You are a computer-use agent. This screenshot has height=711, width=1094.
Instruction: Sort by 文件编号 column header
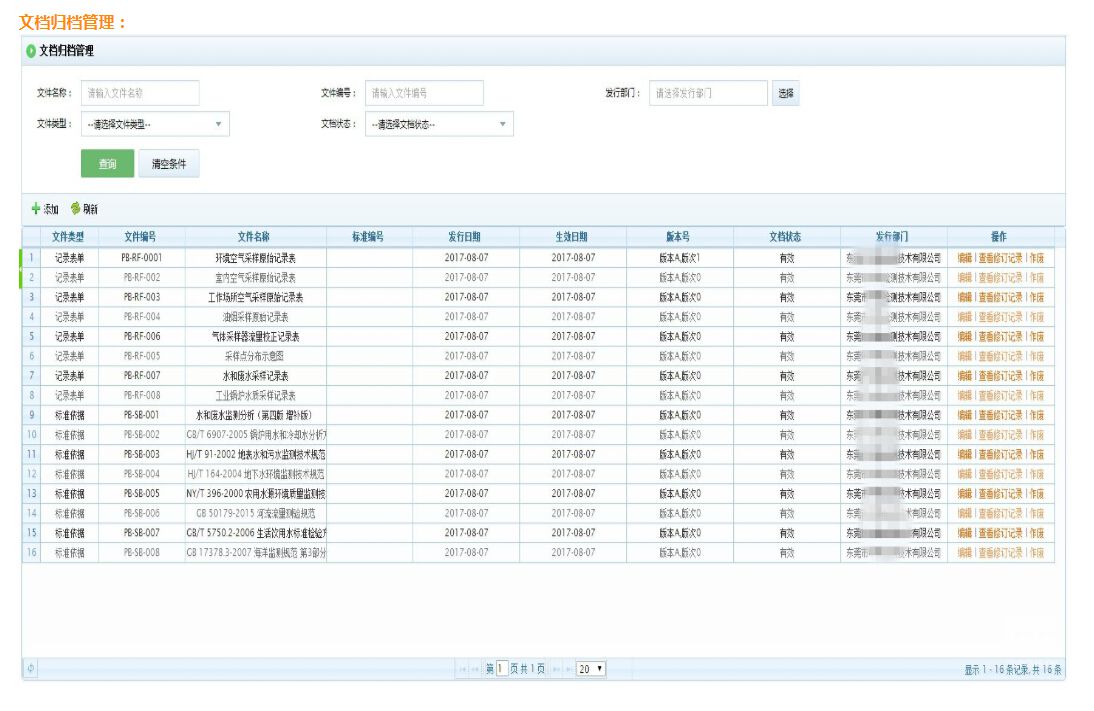pyautogui.click(x=140, y=237)
